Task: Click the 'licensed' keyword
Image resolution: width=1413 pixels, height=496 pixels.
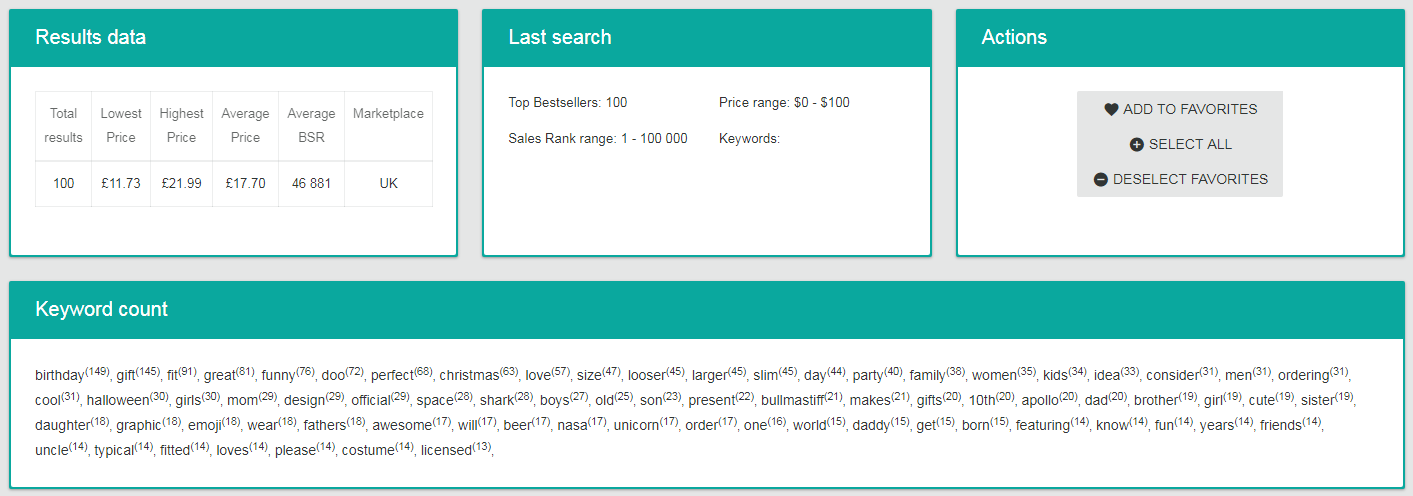Action: coord(446,451)
